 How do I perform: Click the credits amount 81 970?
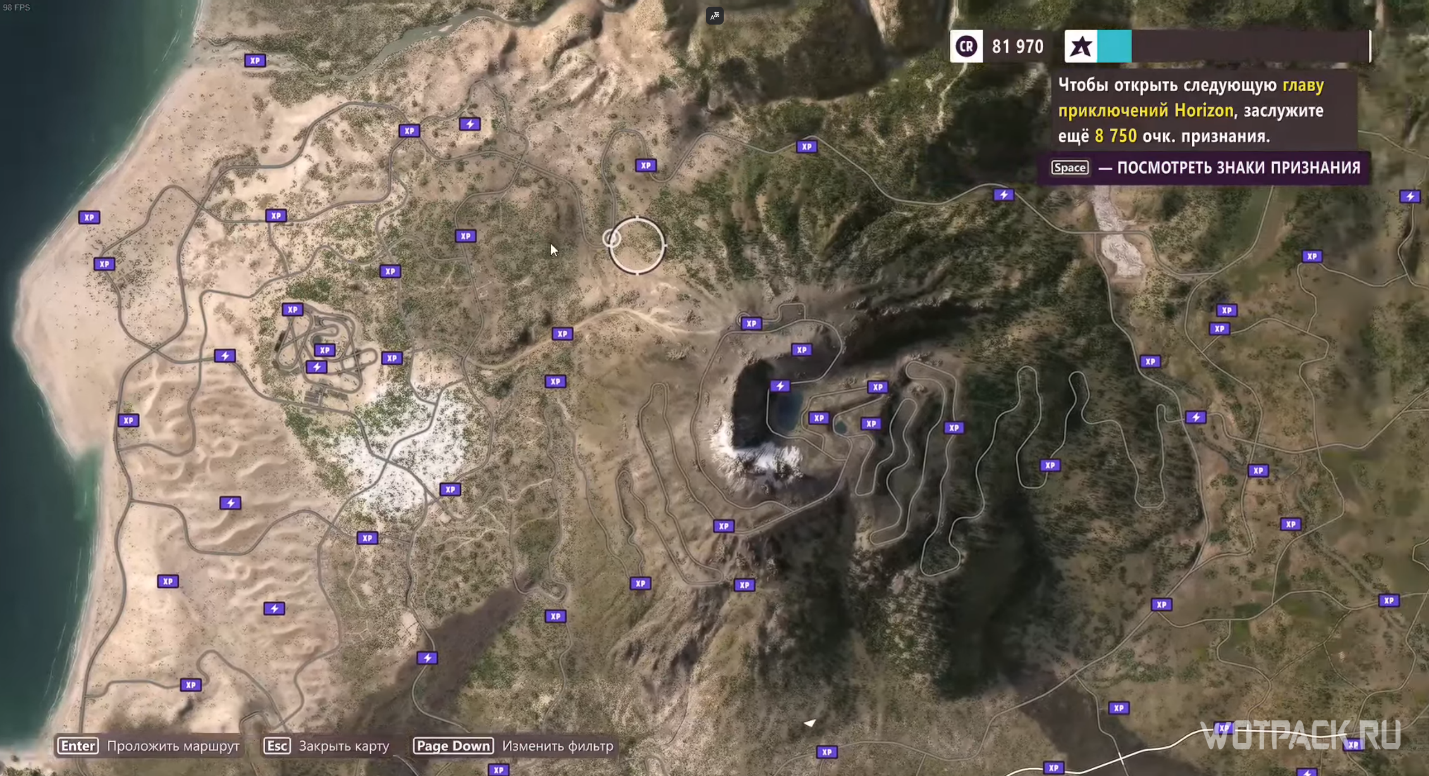pyautogui.click(x=1017, y=46)
